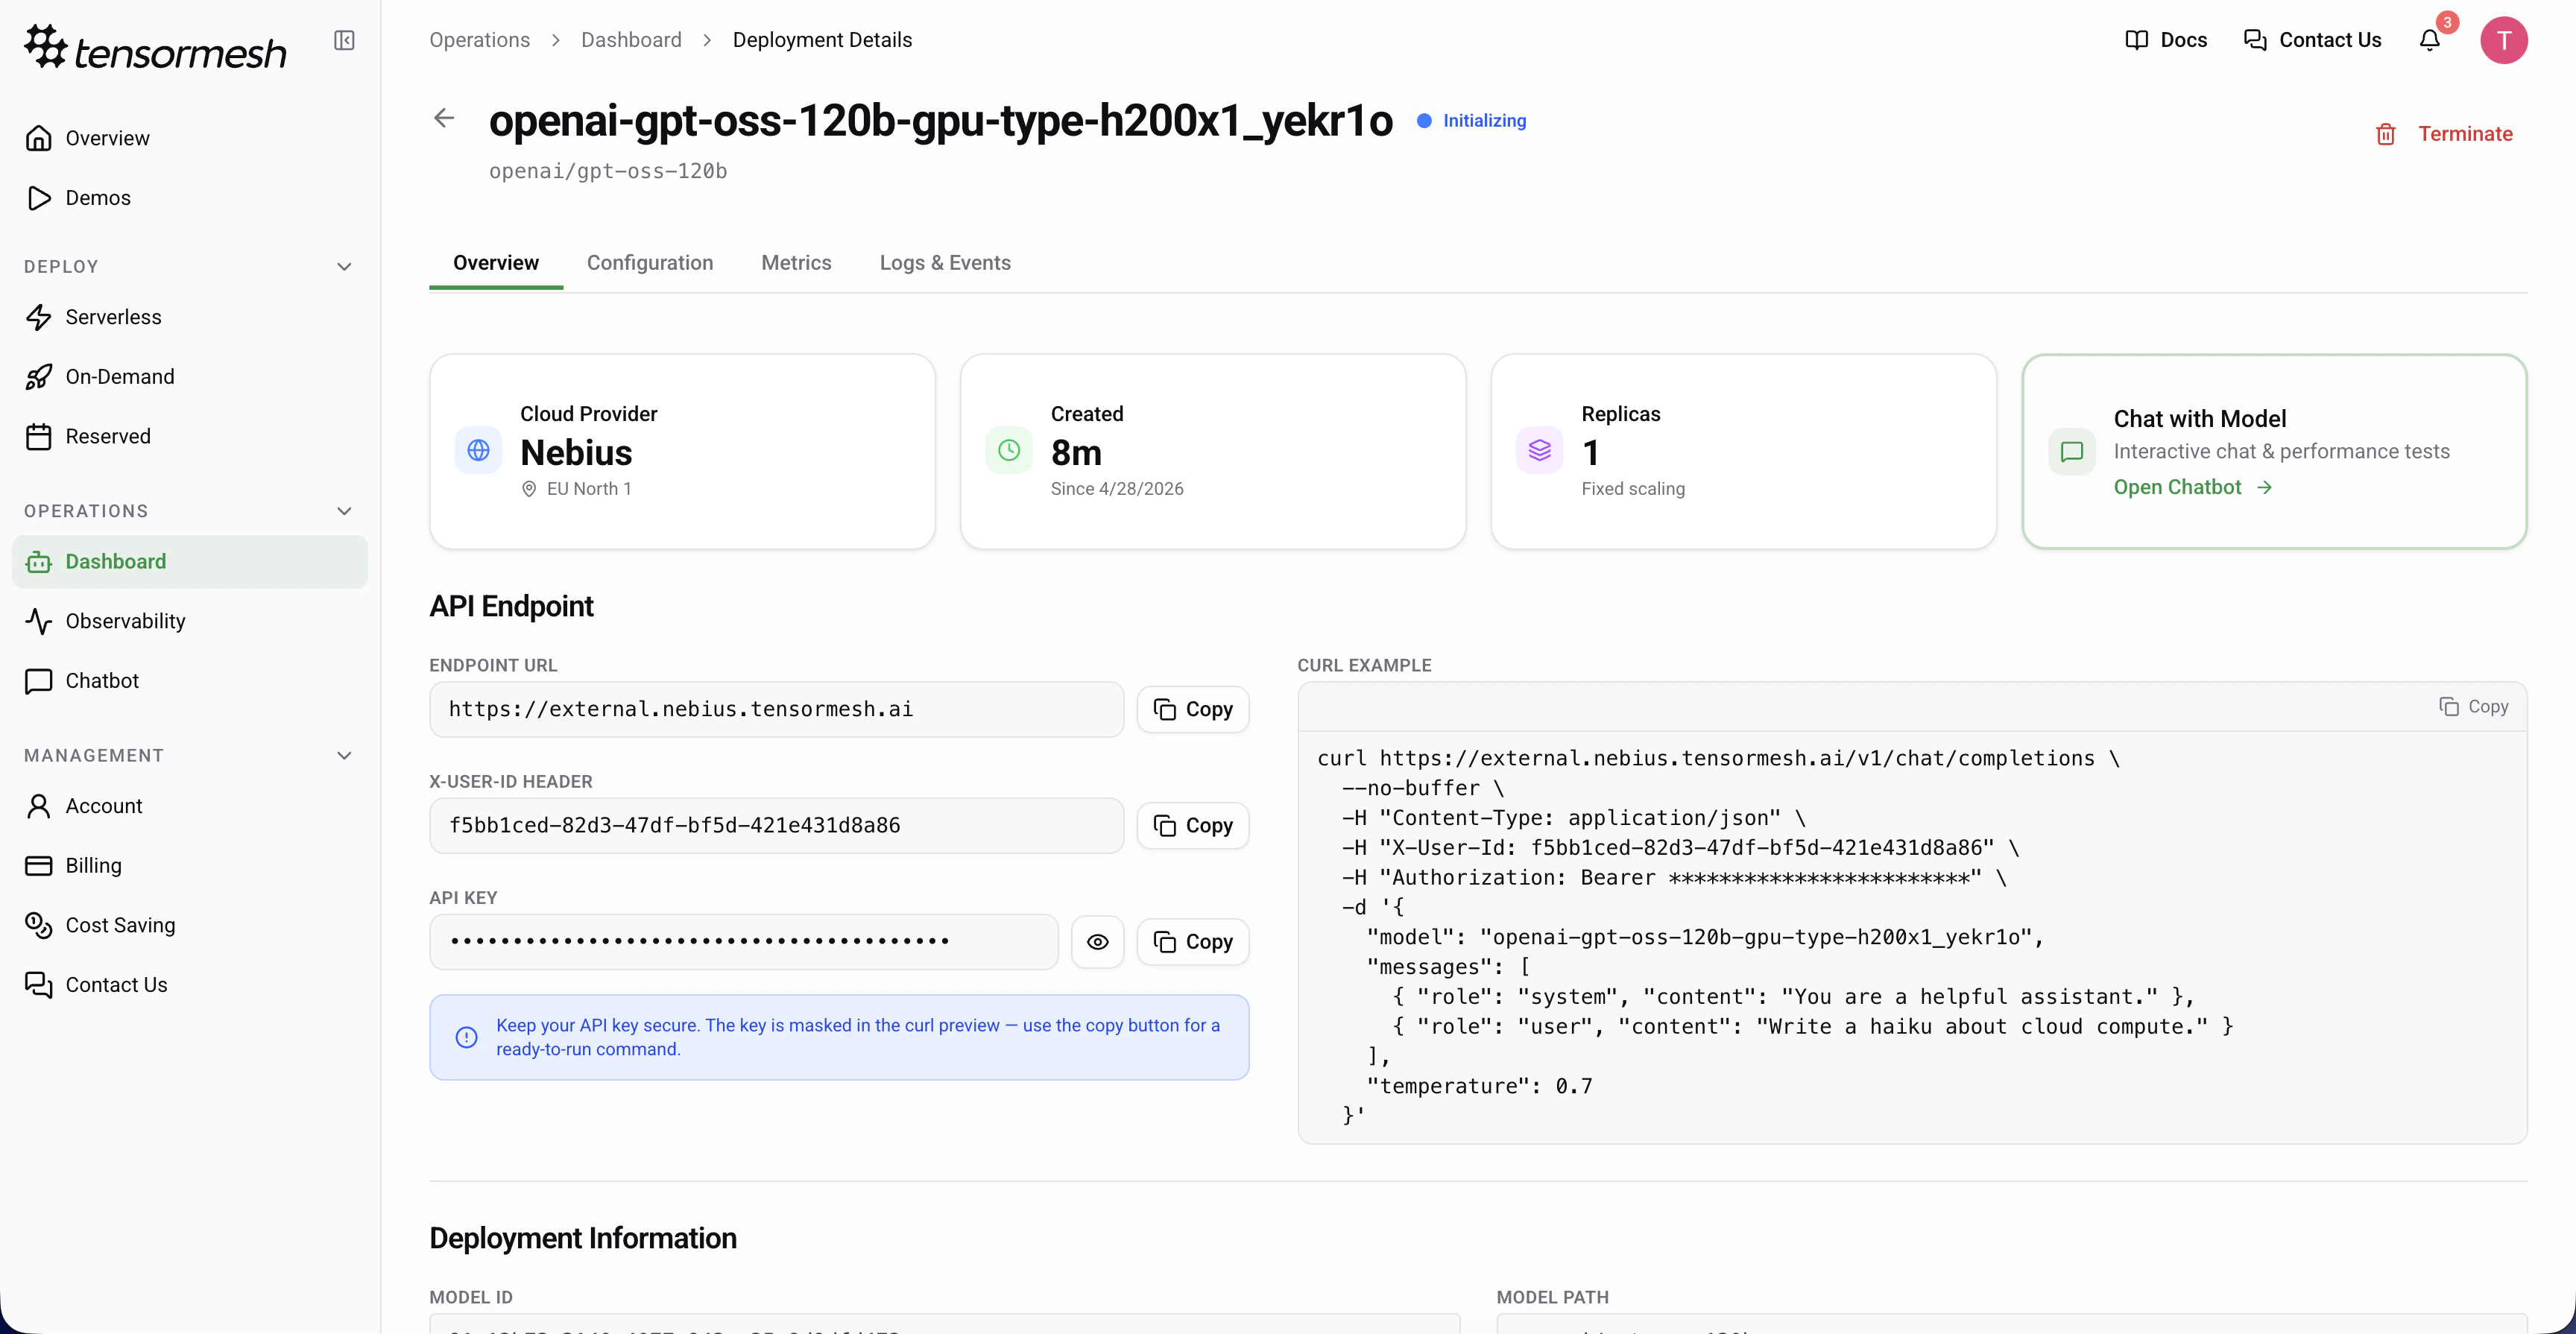Collapse the OPERATIONS section
The width and height of the screenshot is (2576, 1334).
(344, 511)
